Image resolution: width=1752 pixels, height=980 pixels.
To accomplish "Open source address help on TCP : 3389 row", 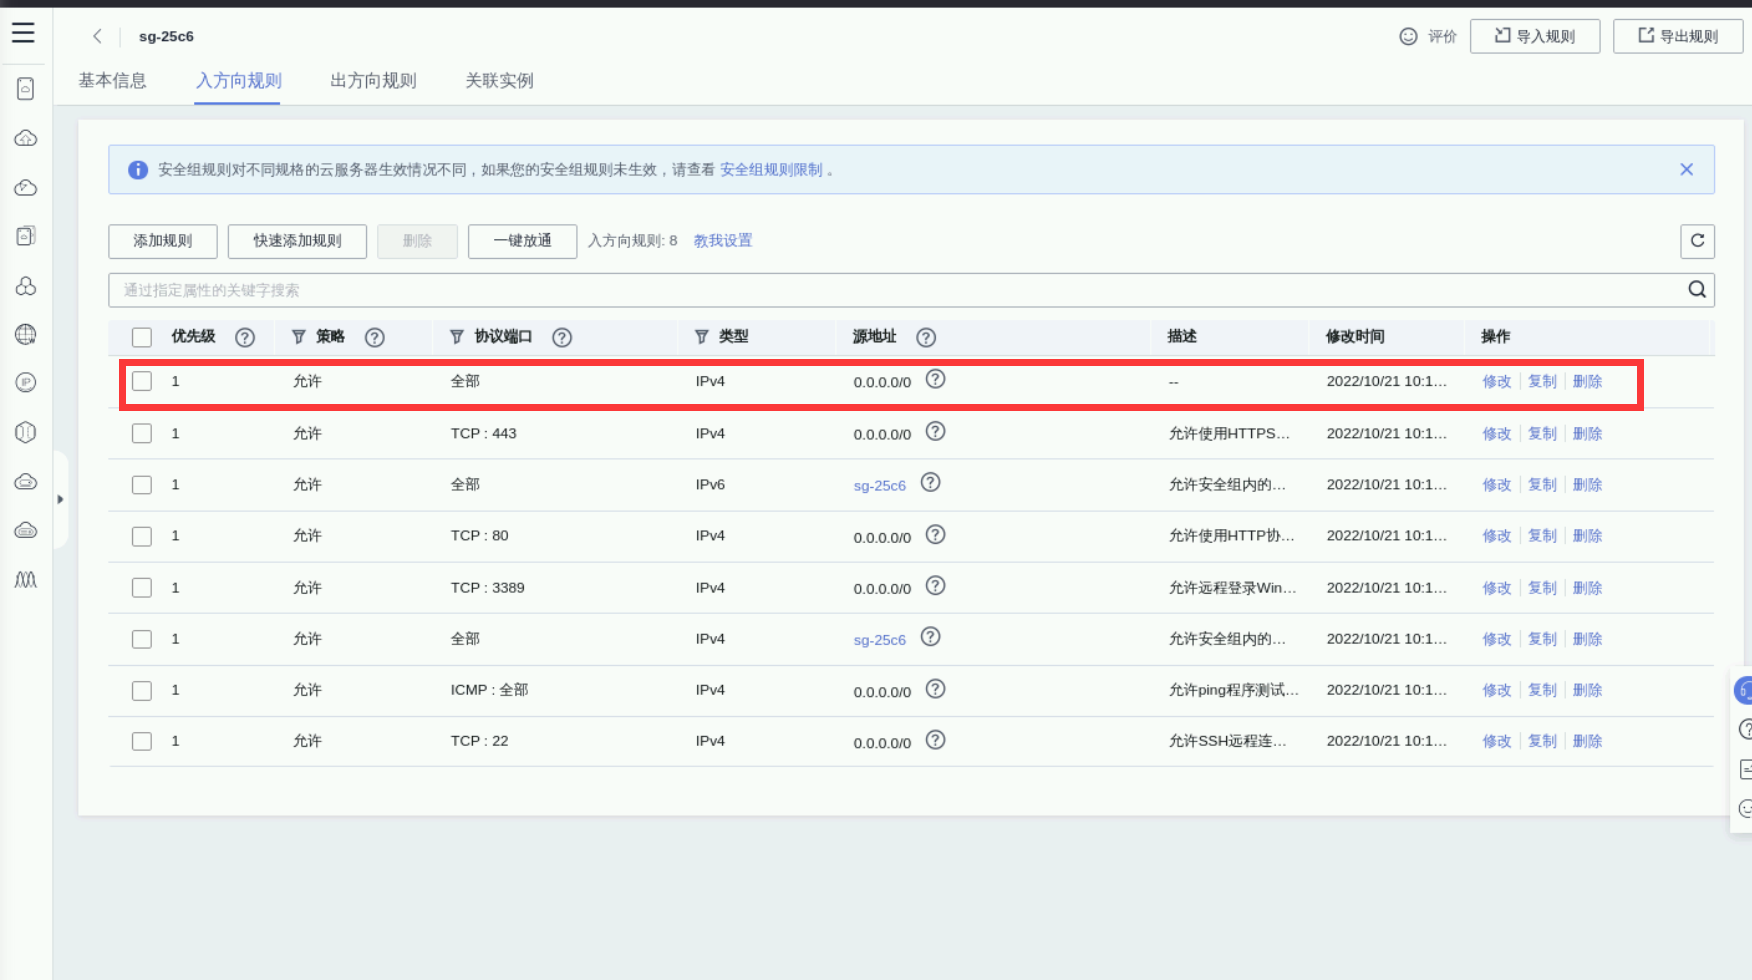I will (x=935, y=586).
